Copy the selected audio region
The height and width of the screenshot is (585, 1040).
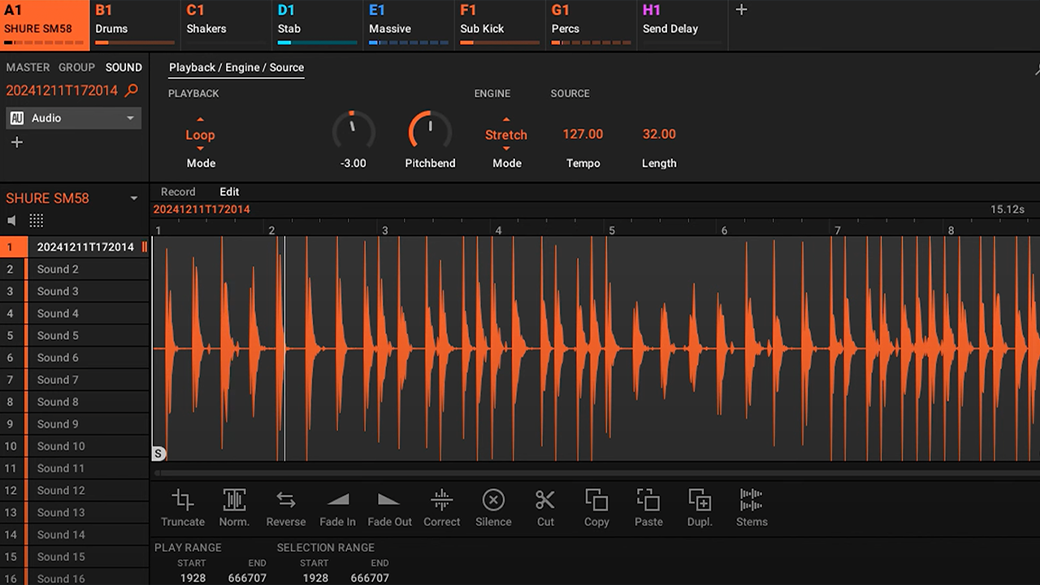tap(596, 500)
